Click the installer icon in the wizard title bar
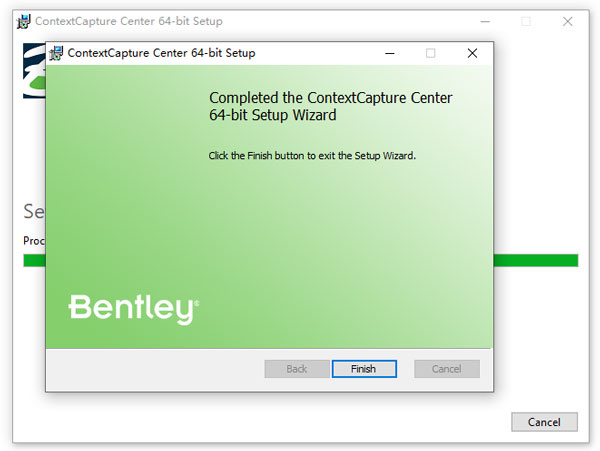This screenshot has height=451, width=600. click(x=56, y=53)
